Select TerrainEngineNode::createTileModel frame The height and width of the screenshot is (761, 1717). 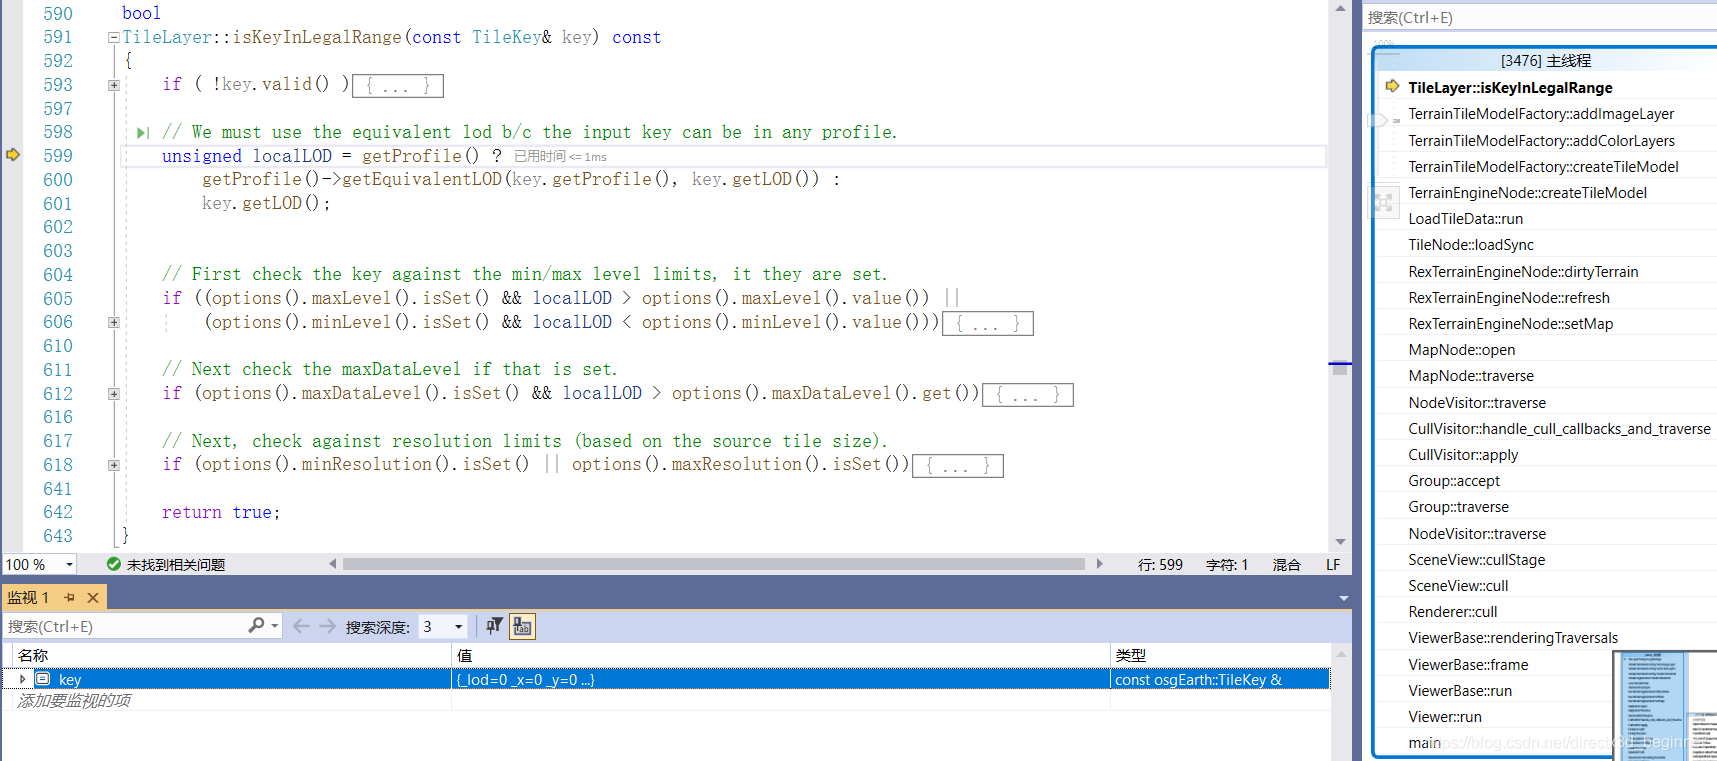pos(1527,193)
